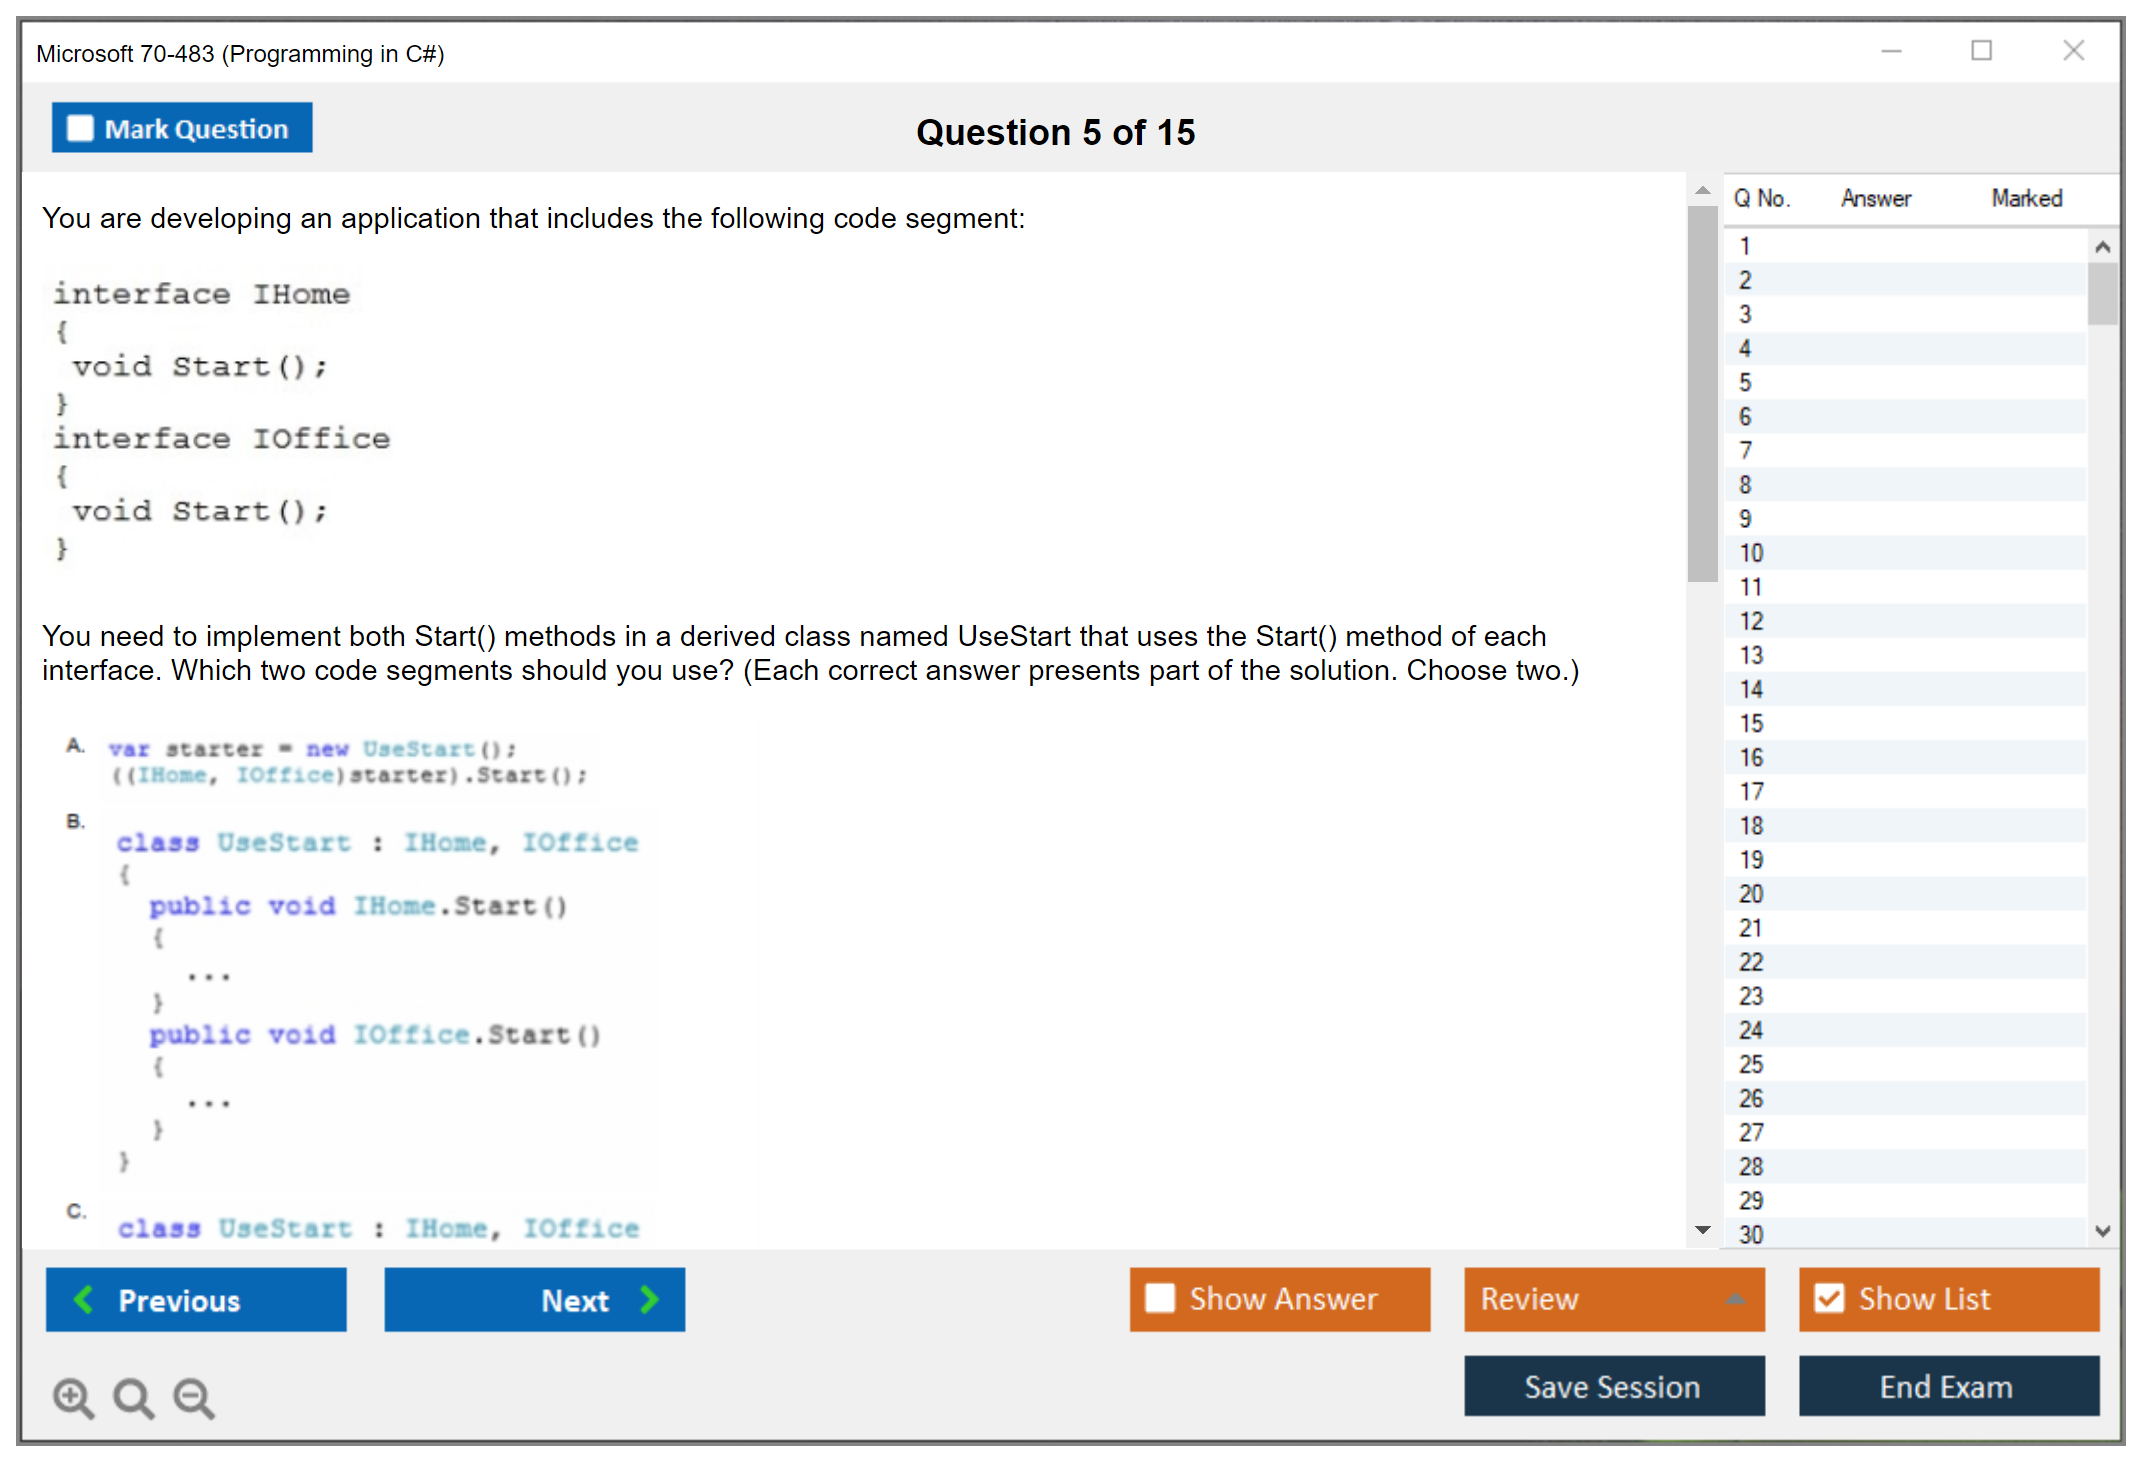Click the green right chevron on Next
The width and height of the screenshot is (2150, 1470).
click(649, 1299)
